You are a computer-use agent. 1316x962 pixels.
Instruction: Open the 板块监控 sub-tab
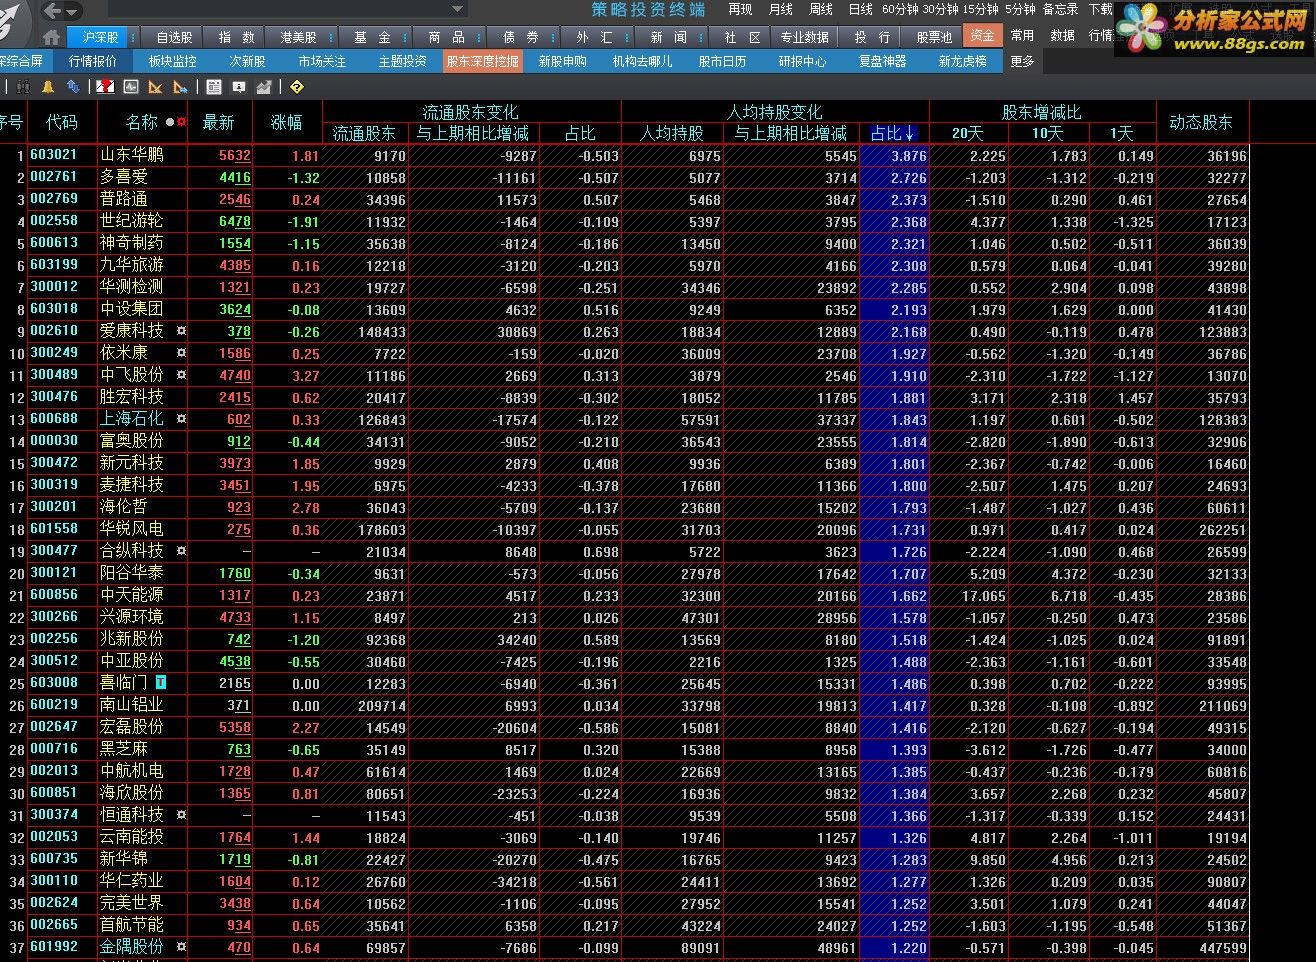(172, 61)
